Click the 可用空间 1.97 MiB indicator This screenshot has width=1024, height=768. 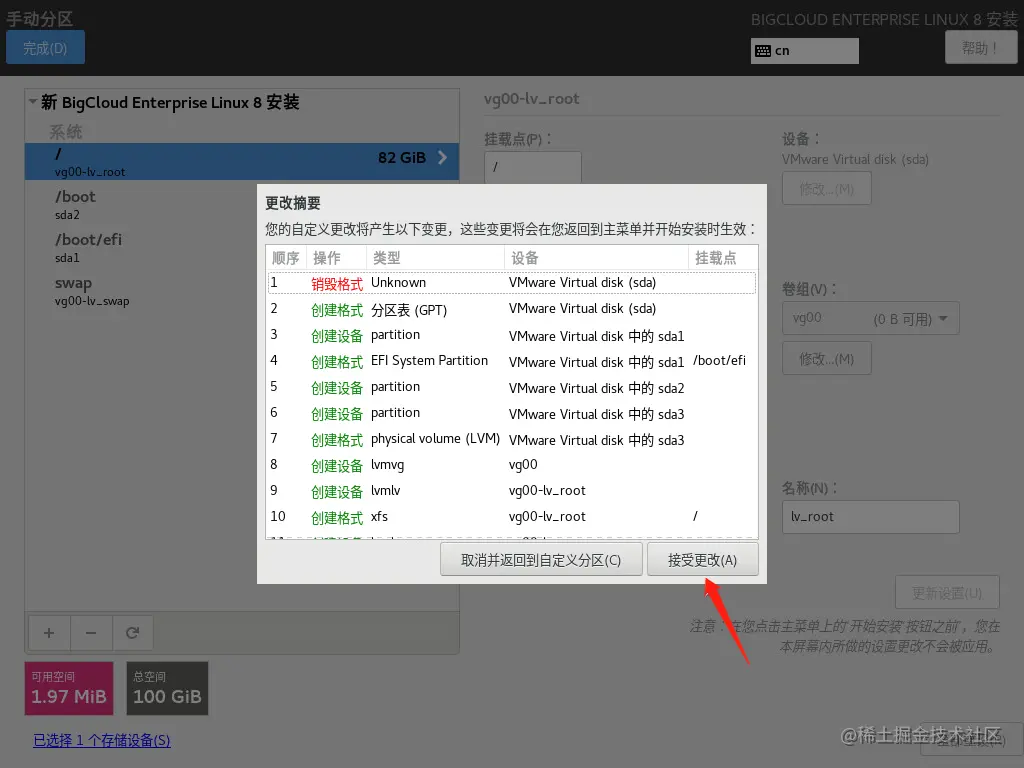(x=69, y=688)
